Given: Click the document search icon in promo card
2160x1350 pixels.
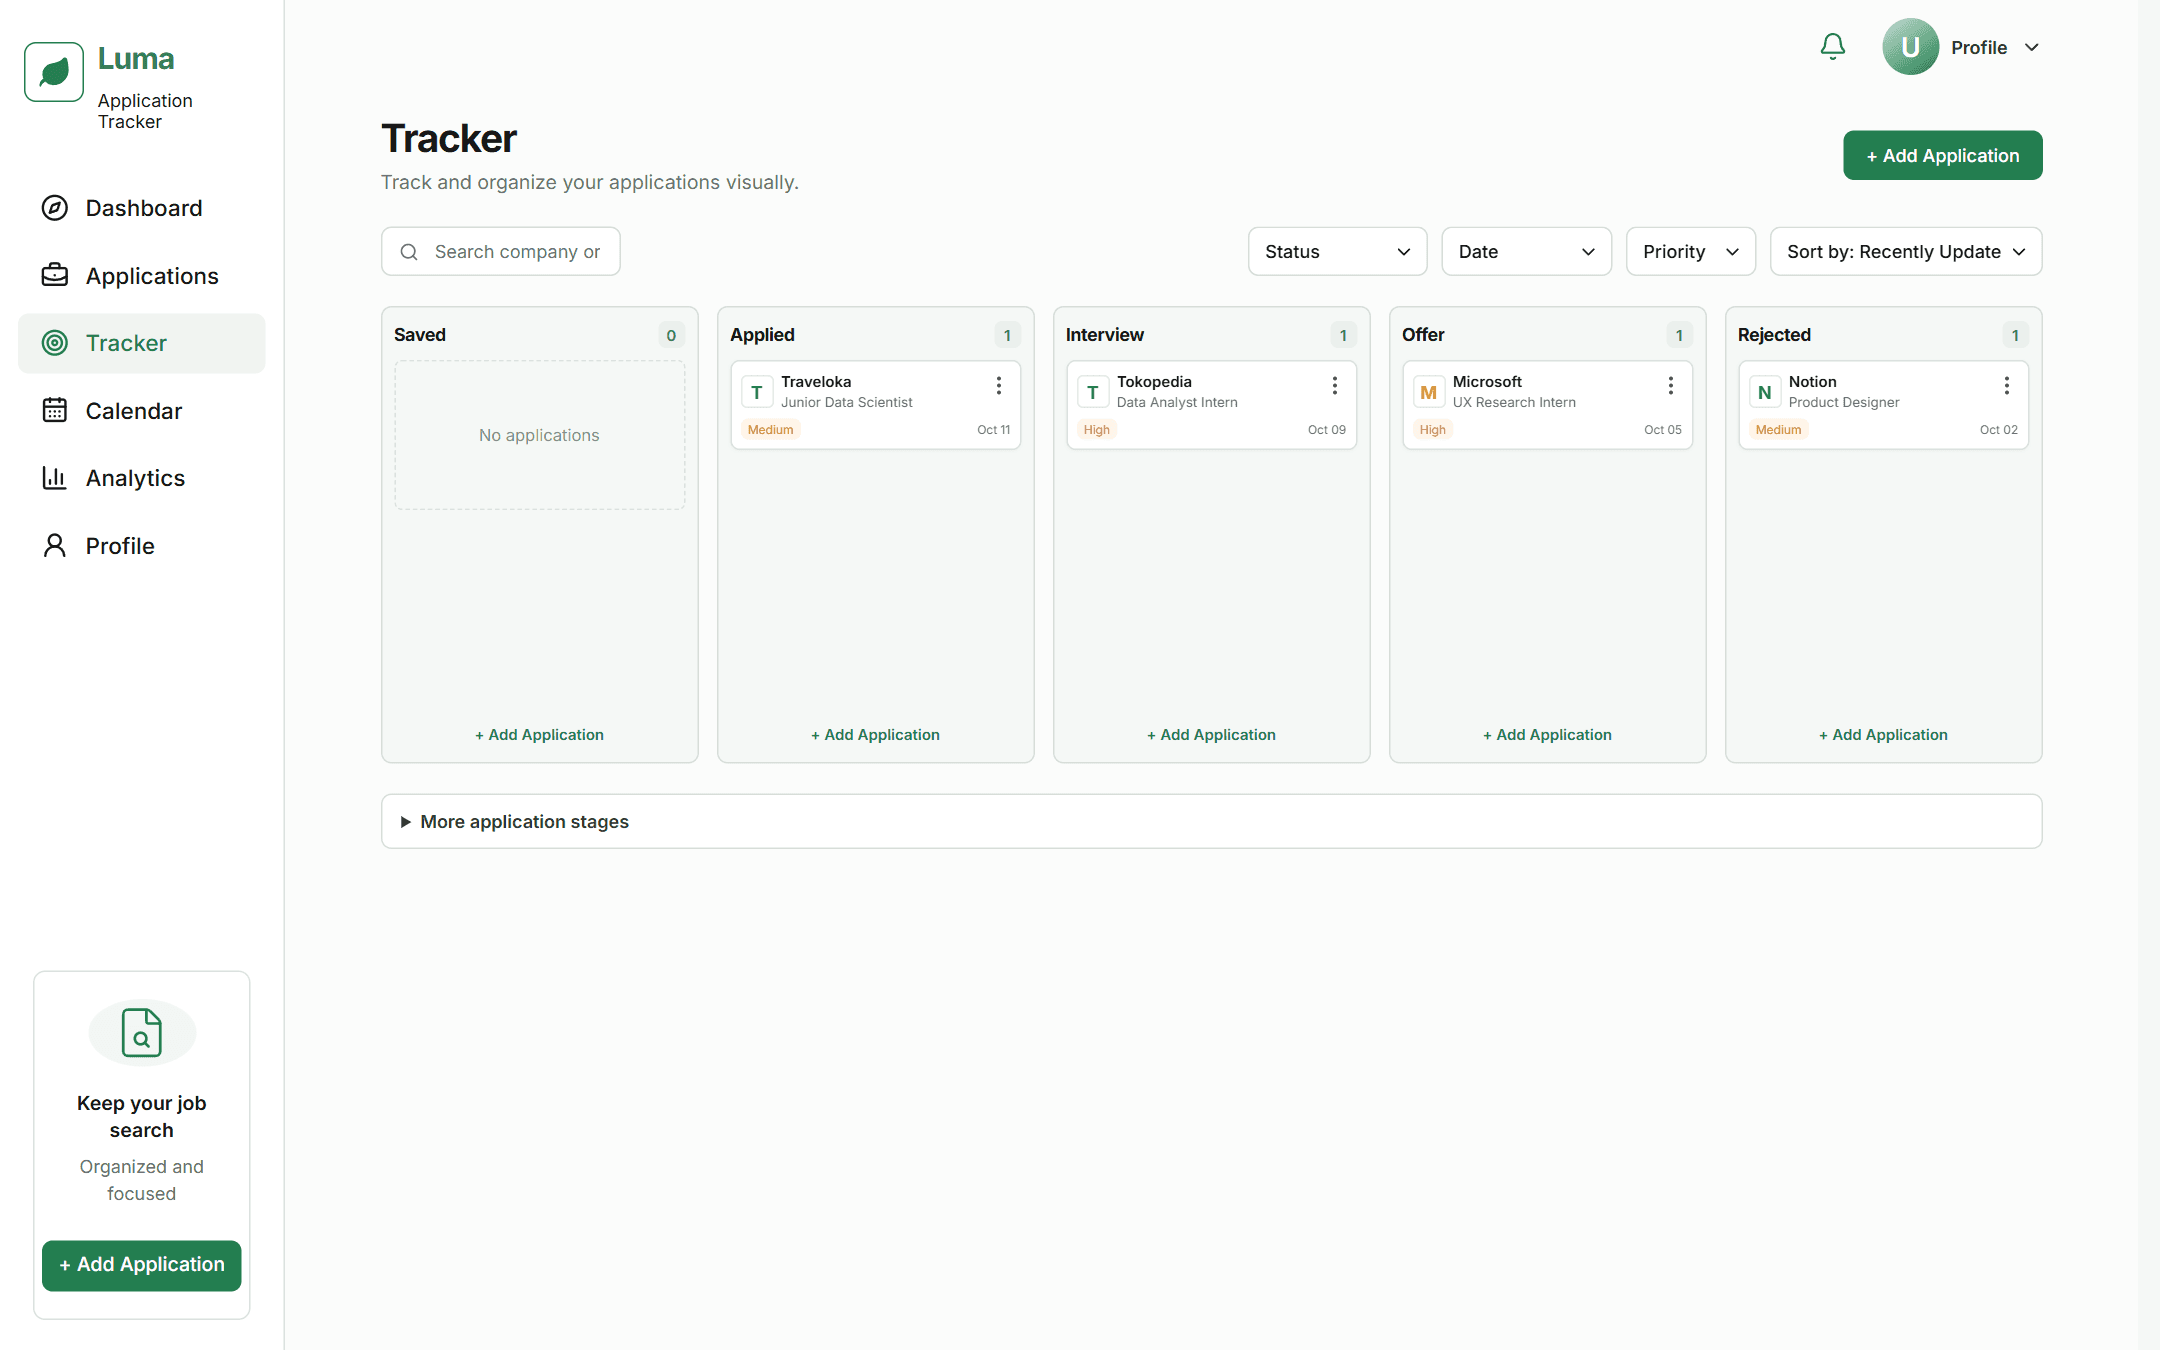Looking at the screenshot, I should click(x=142, y=1032).
